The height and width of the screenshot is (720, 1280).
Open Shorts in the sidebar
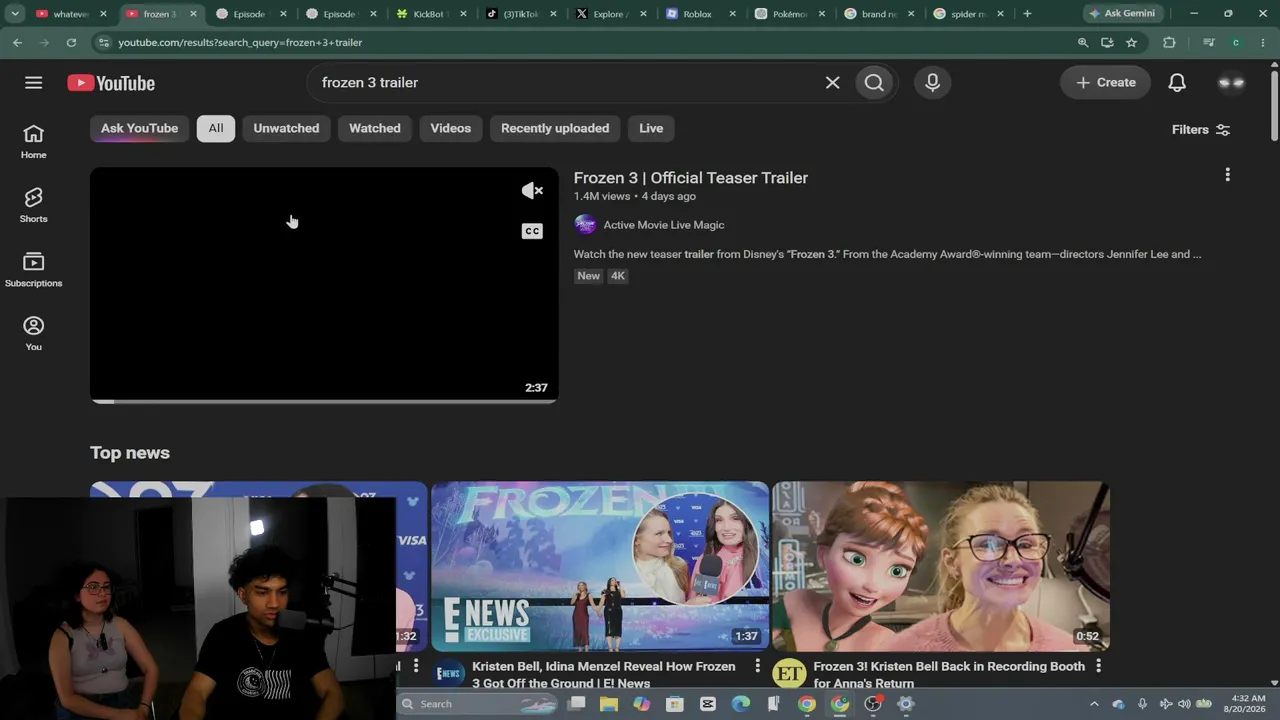pyautogui.click(x=34, y=205)
